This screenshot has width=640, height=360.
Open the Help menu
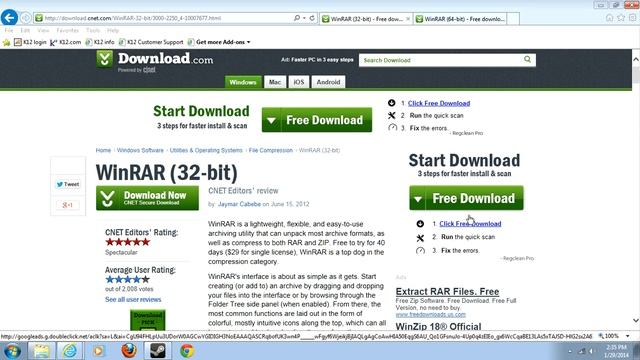coord(113,30)
